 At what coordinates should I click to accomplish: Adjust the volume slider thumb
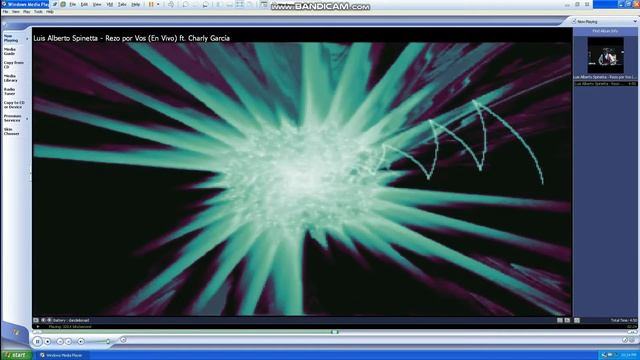coord(108,341)
